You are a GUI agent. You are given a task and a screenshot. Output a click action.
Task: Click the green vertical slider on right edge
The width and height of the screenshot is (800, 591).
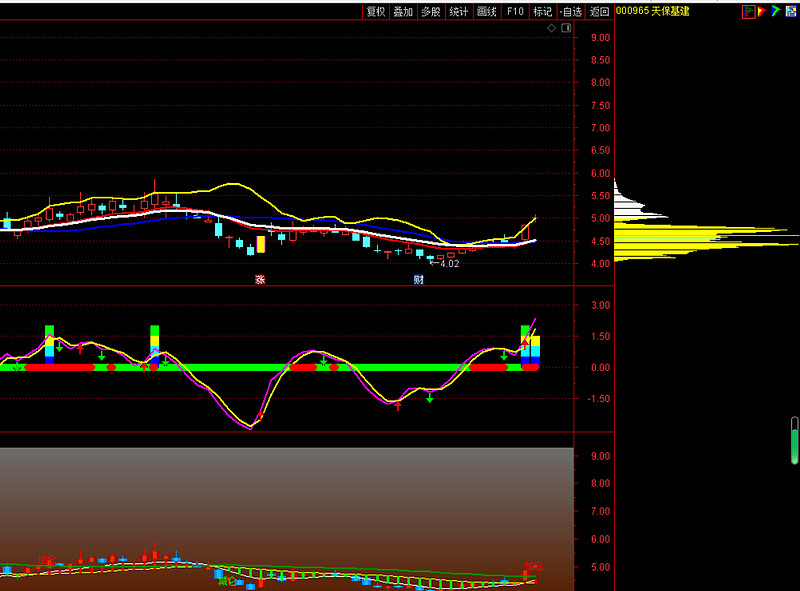(794, 440)
